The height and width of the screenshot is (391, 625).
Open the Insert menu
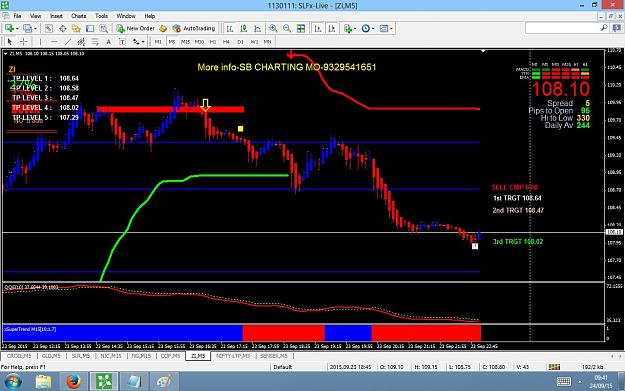(x=56, y=16)
